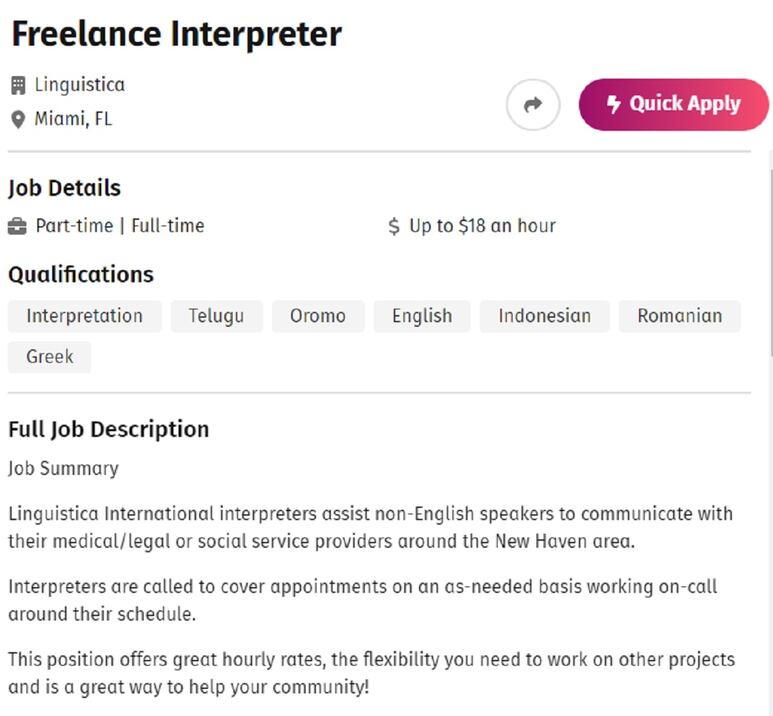The image size is (773, 716).
Task: Click the share arrow icon button
Action: (x=532, y=105)
